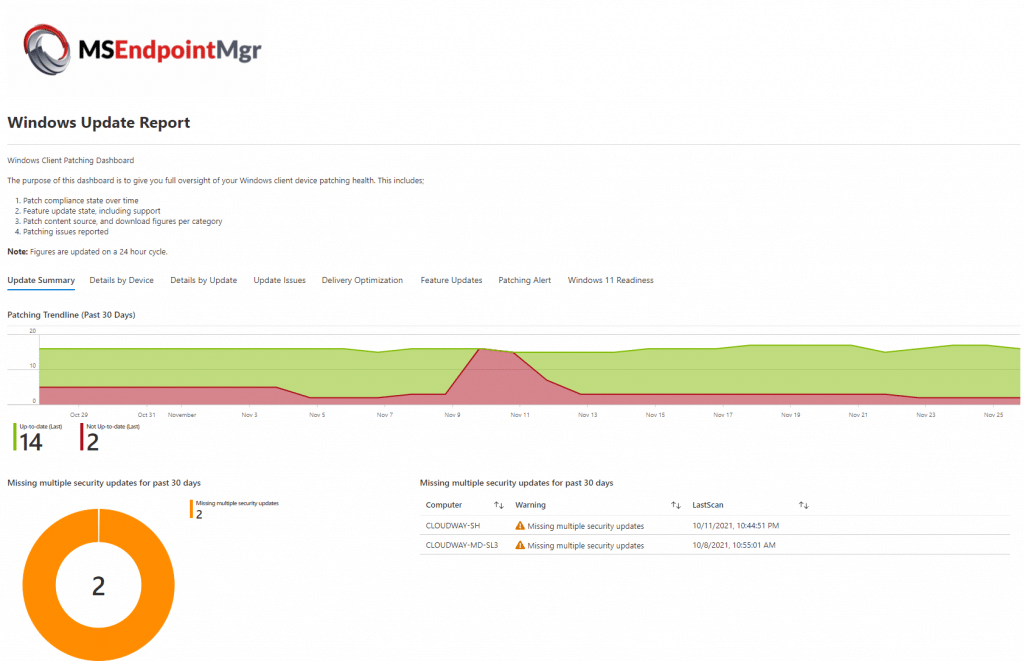
Task: Click the warning triangle icon for CLOUDWAY-MD-SL3
Action: coord(520,545)
